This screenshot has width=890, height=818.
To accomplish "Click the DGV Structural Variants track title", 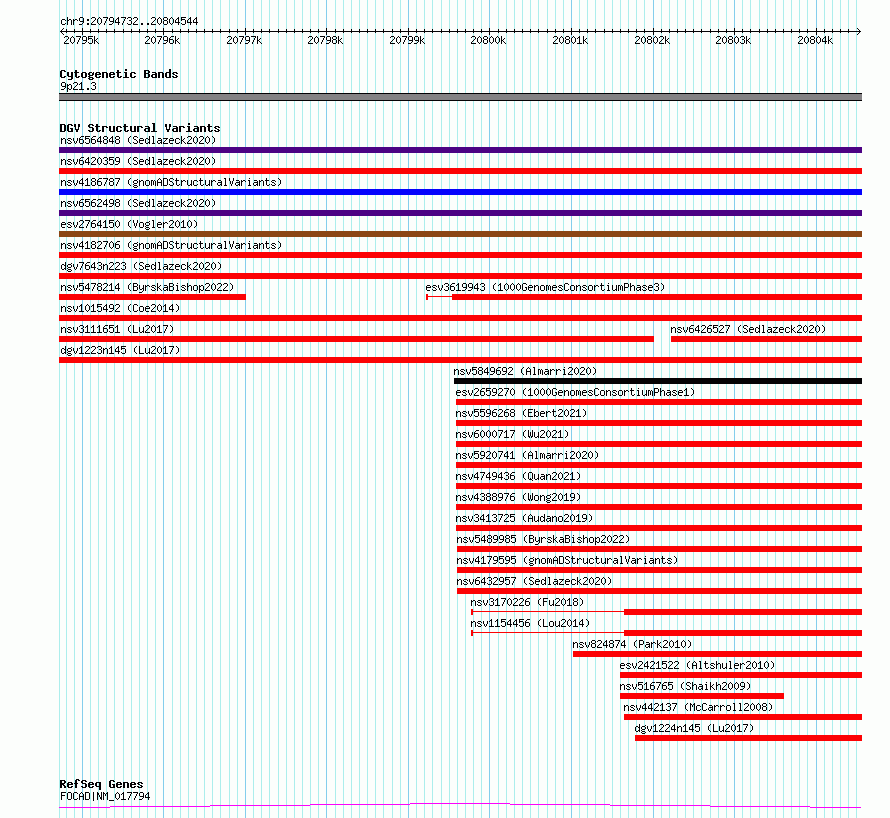I will (x=140, y=128).
